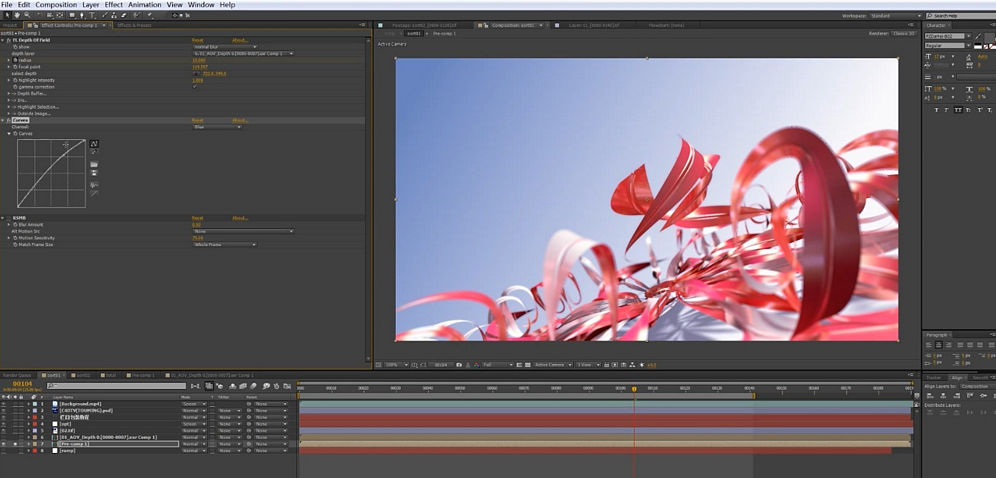This screenshot has height=478, width=996.
Task: Switch to the Project tab
Action: [10, 25]
